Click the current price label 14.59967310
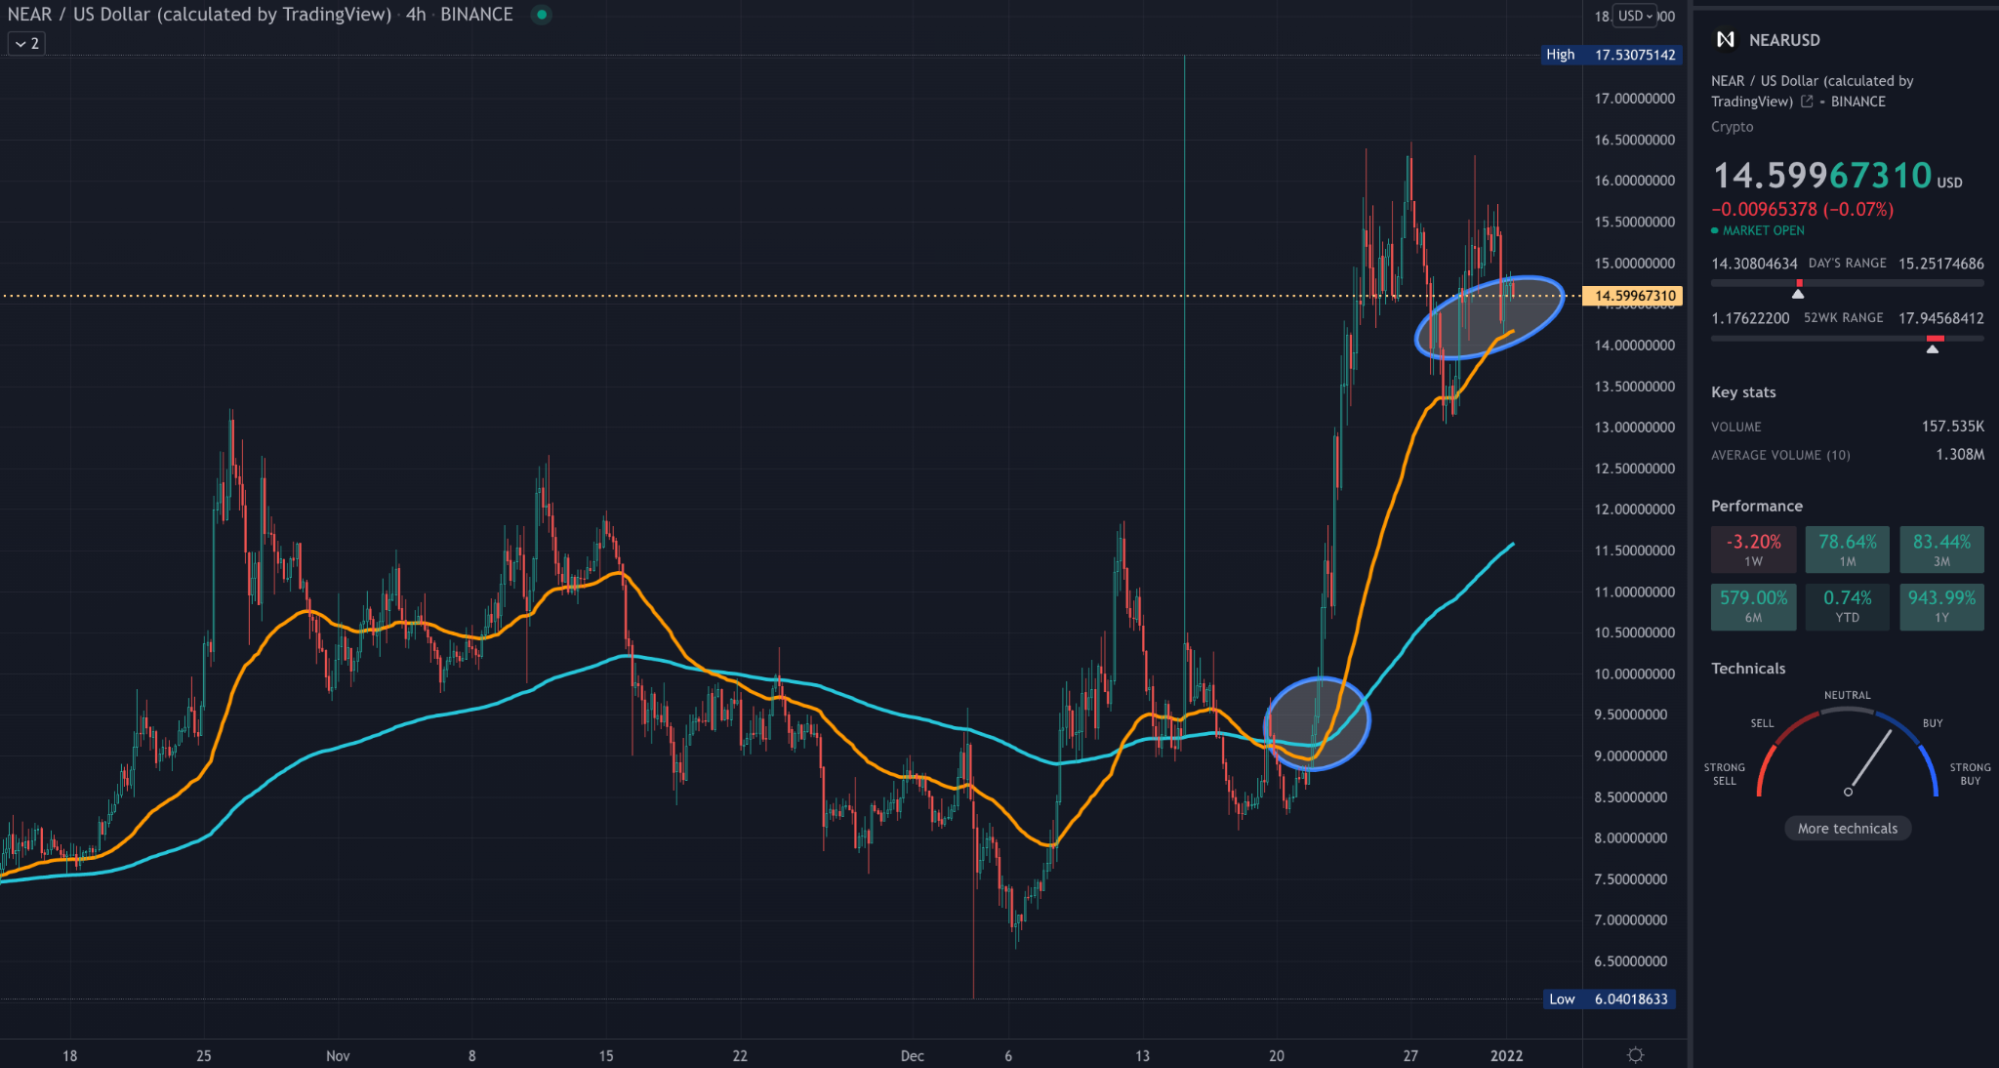 coord(1634,296)
